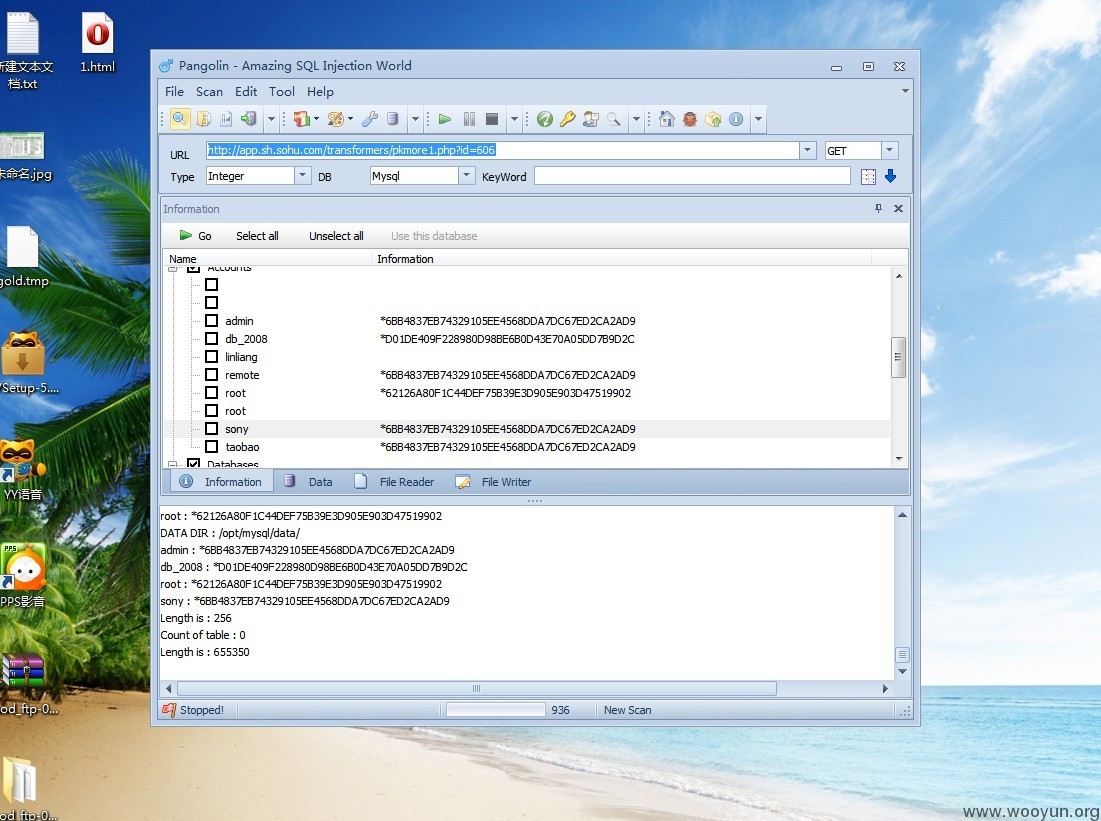Click the Go button
The image size is (1101, 821).
(x=196, y=236)
